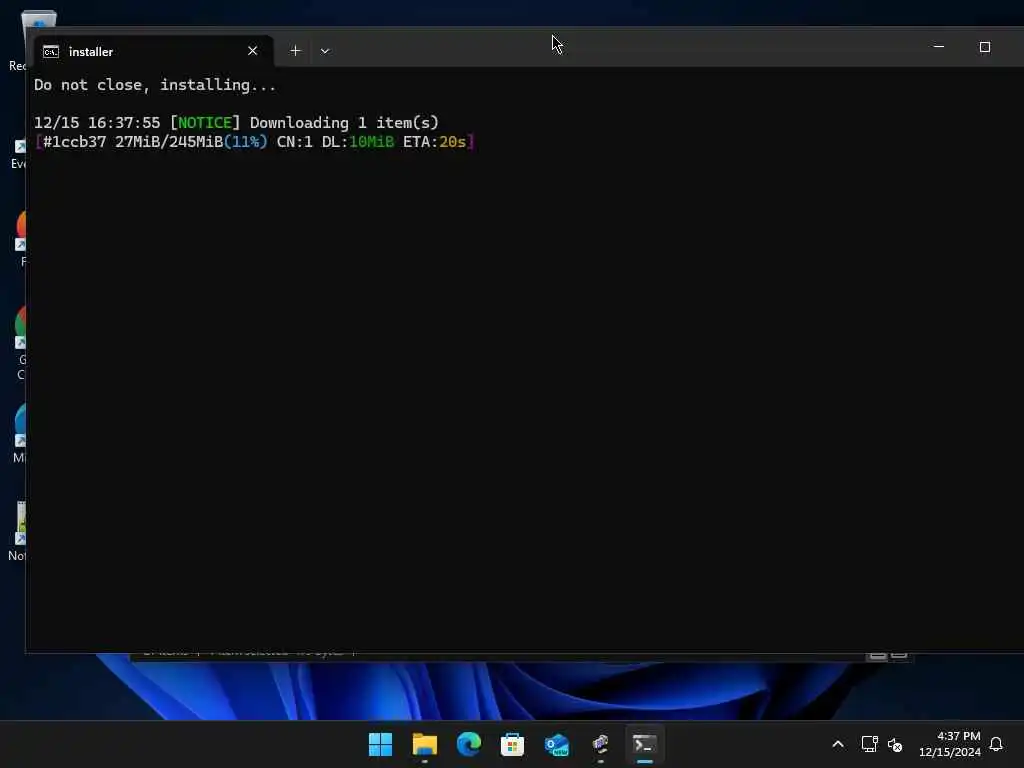Viewport: 1024px width, 768px height.
Task: Click the Terminal taskbar icon
Action: (x=645, y=744)
